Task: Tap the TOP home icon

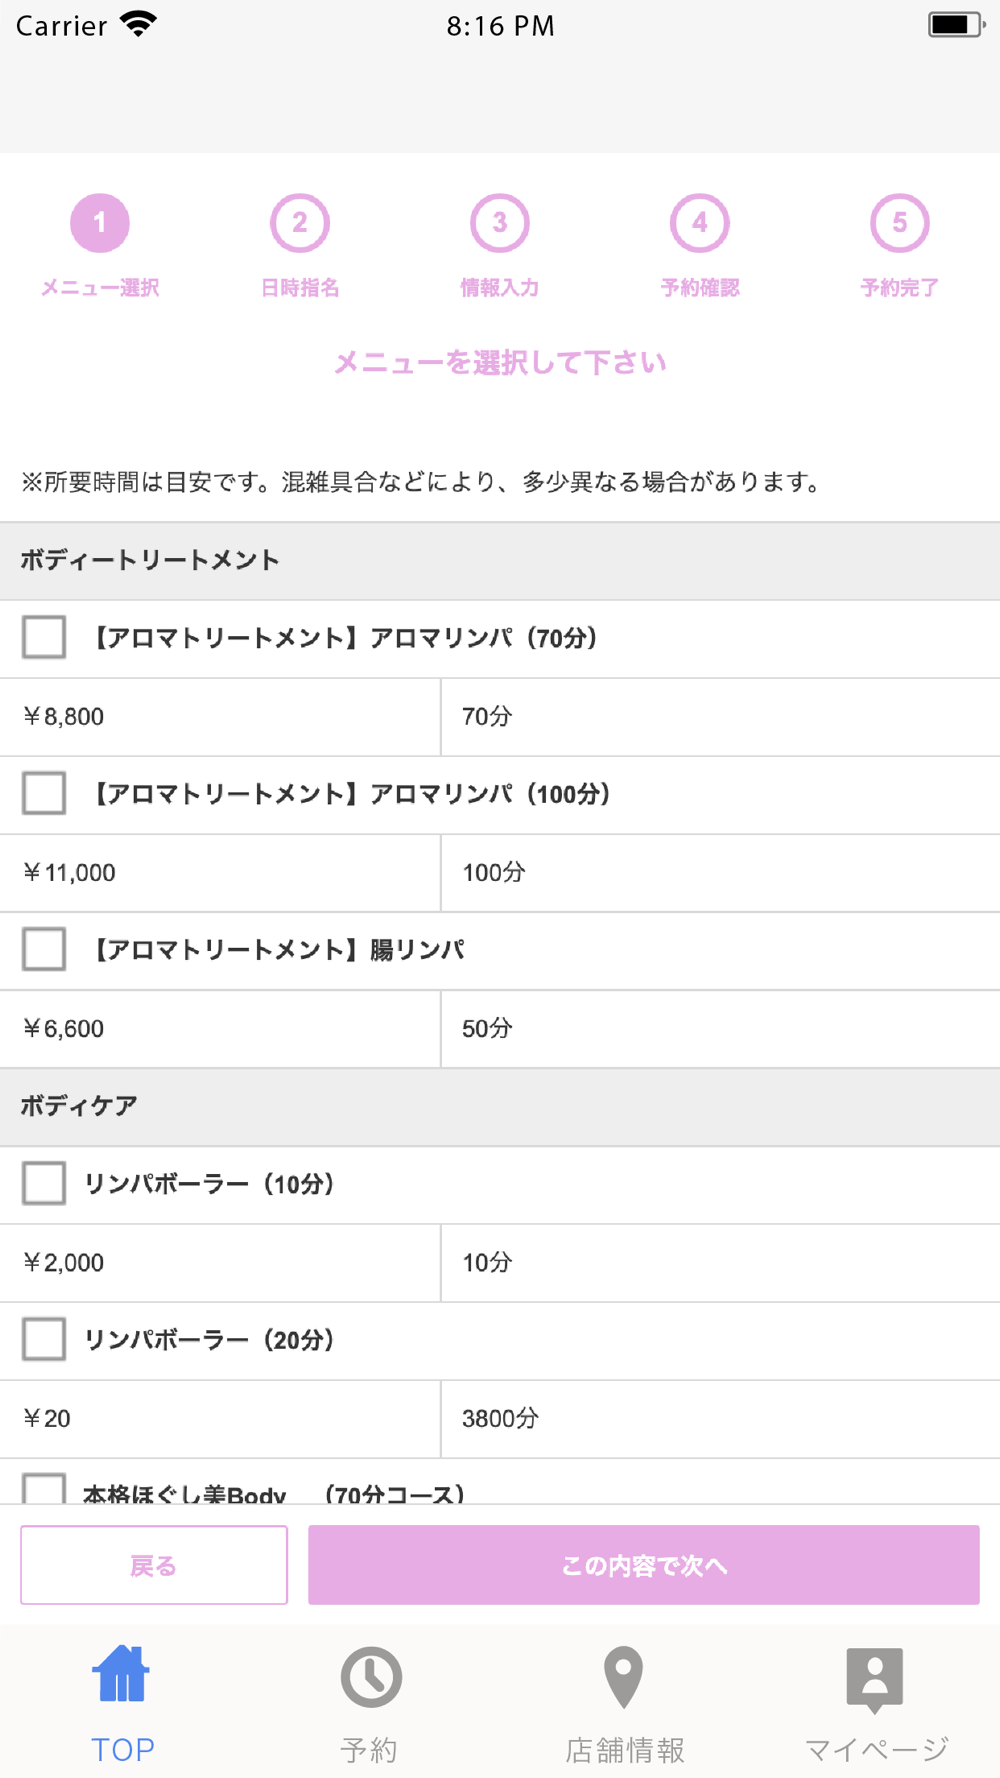Action: [x=122, y=1675]
